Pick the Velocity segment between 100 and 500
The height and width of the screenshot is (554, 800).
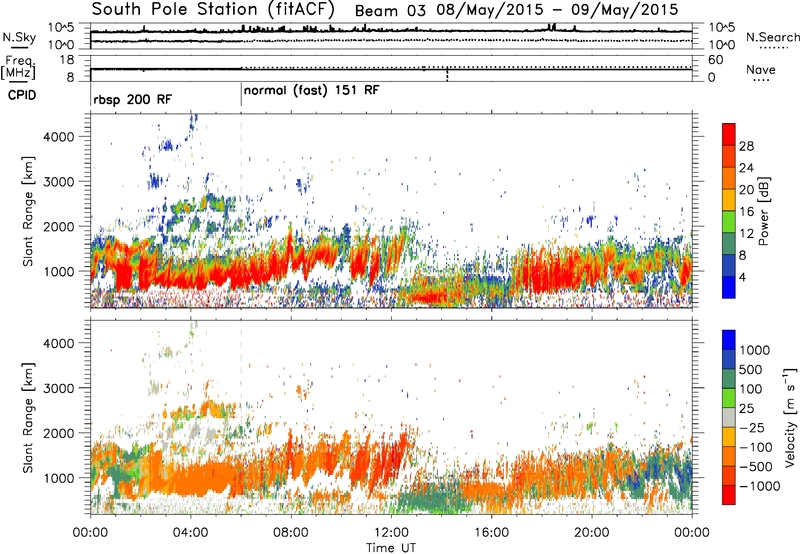729,379
